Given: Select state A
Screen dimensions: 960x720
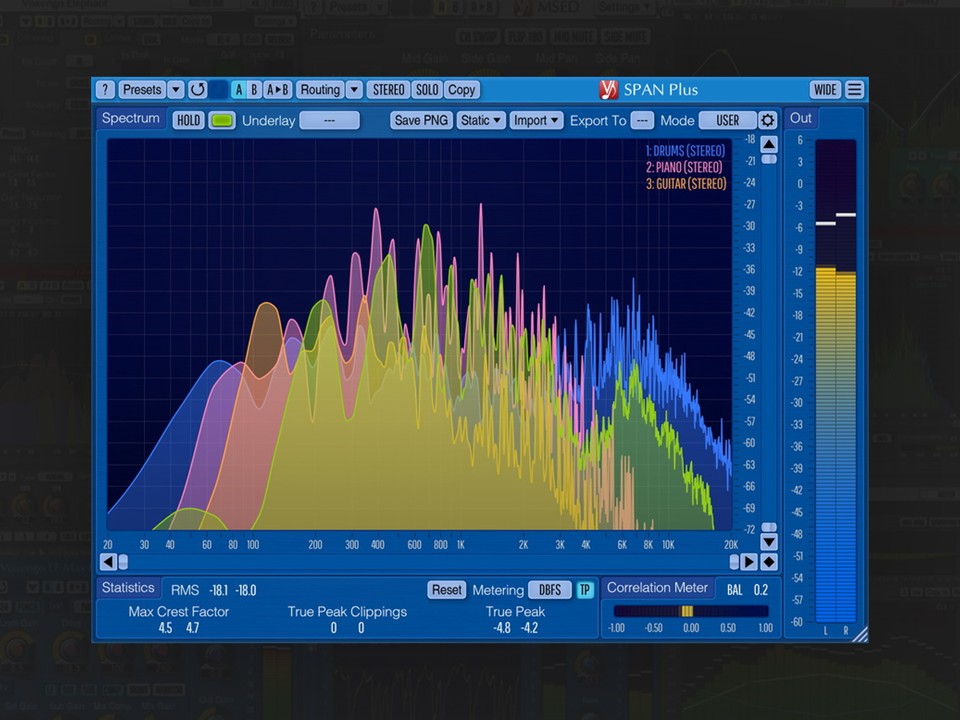Looking at the screenshot, I should 239,90.
